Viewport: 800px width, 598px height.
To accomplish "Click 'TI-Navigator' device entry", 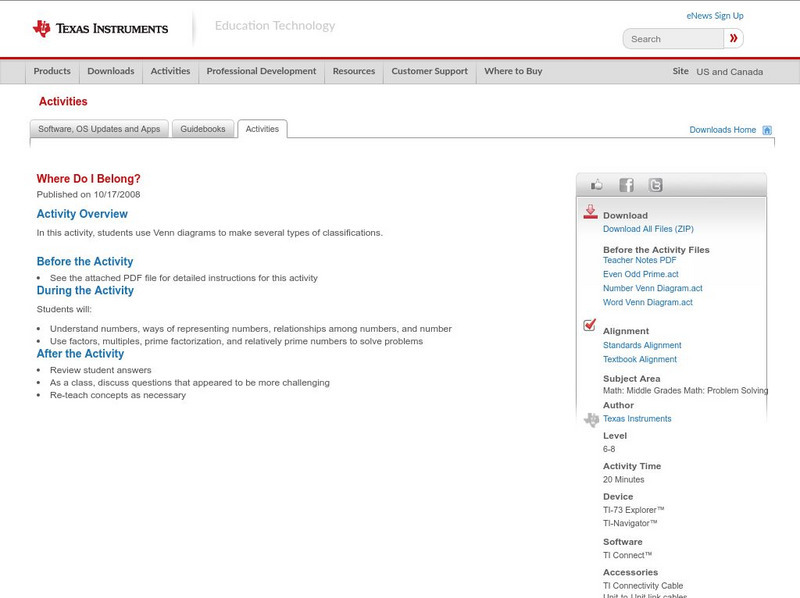I will click(x=630, y=524).
